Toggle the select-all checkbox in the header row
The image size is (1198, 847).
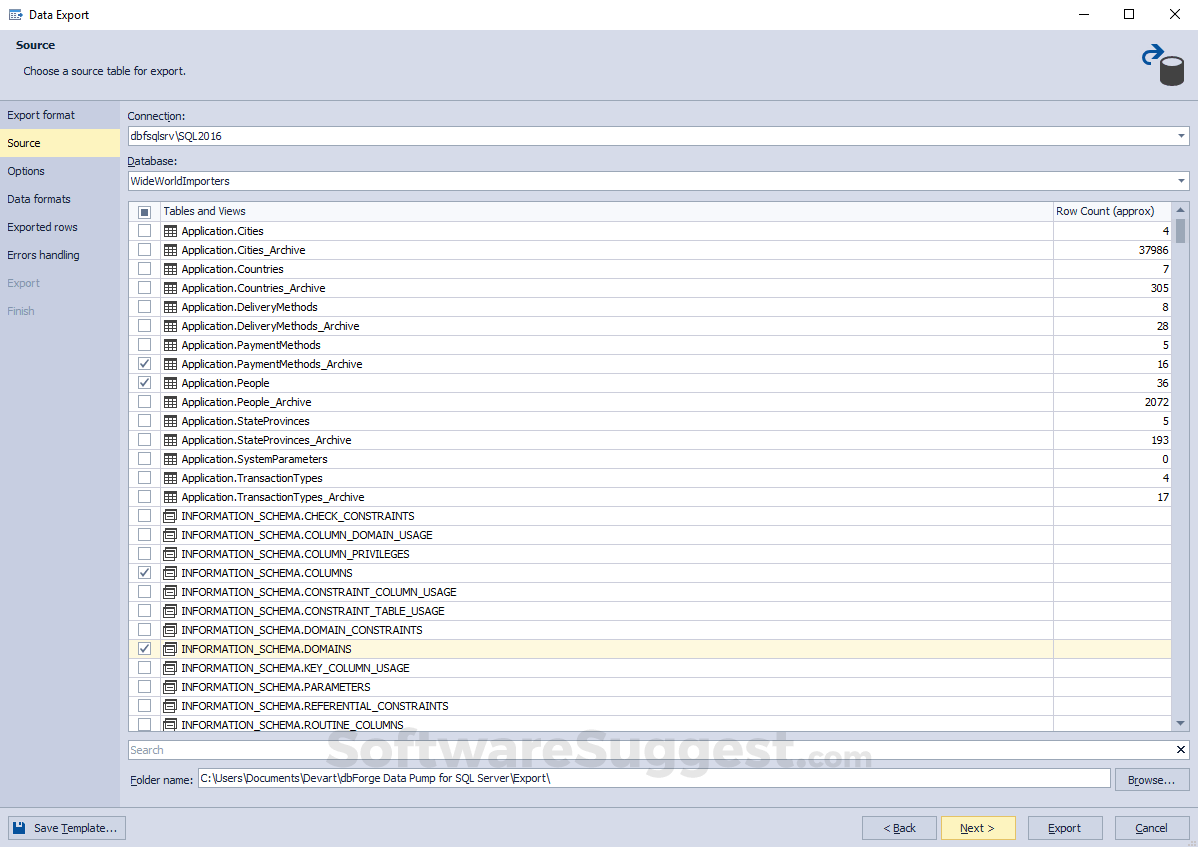[x=144, y=211]
